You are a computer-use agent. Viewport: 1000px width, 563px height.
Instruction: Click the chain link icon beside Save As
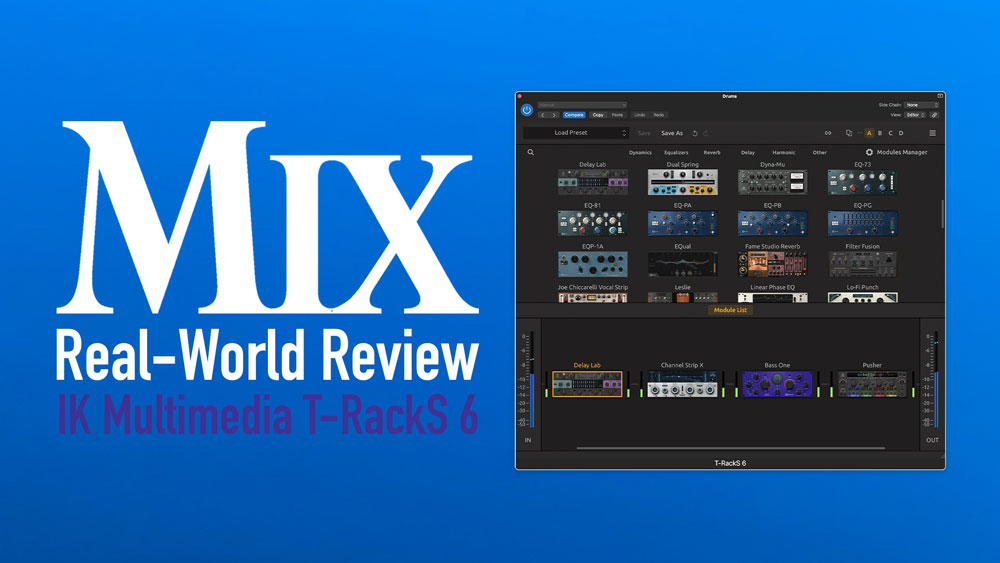(828, 133)
